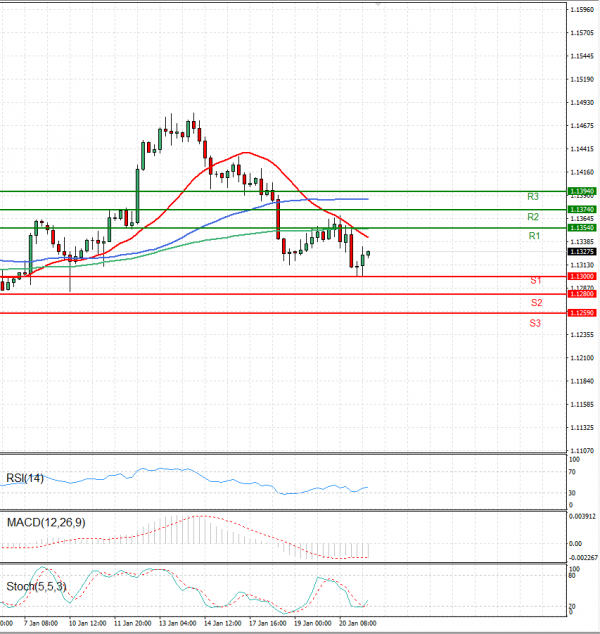Click the 1.15960 price axis value

(x=582, y=9)
